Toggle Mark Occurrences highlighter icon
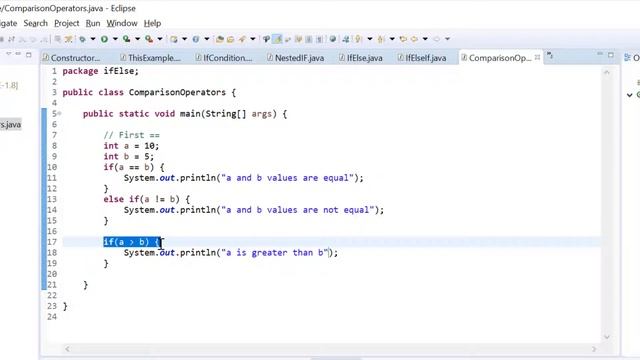Screen dimensions: 640x360 tap(278, 39)
